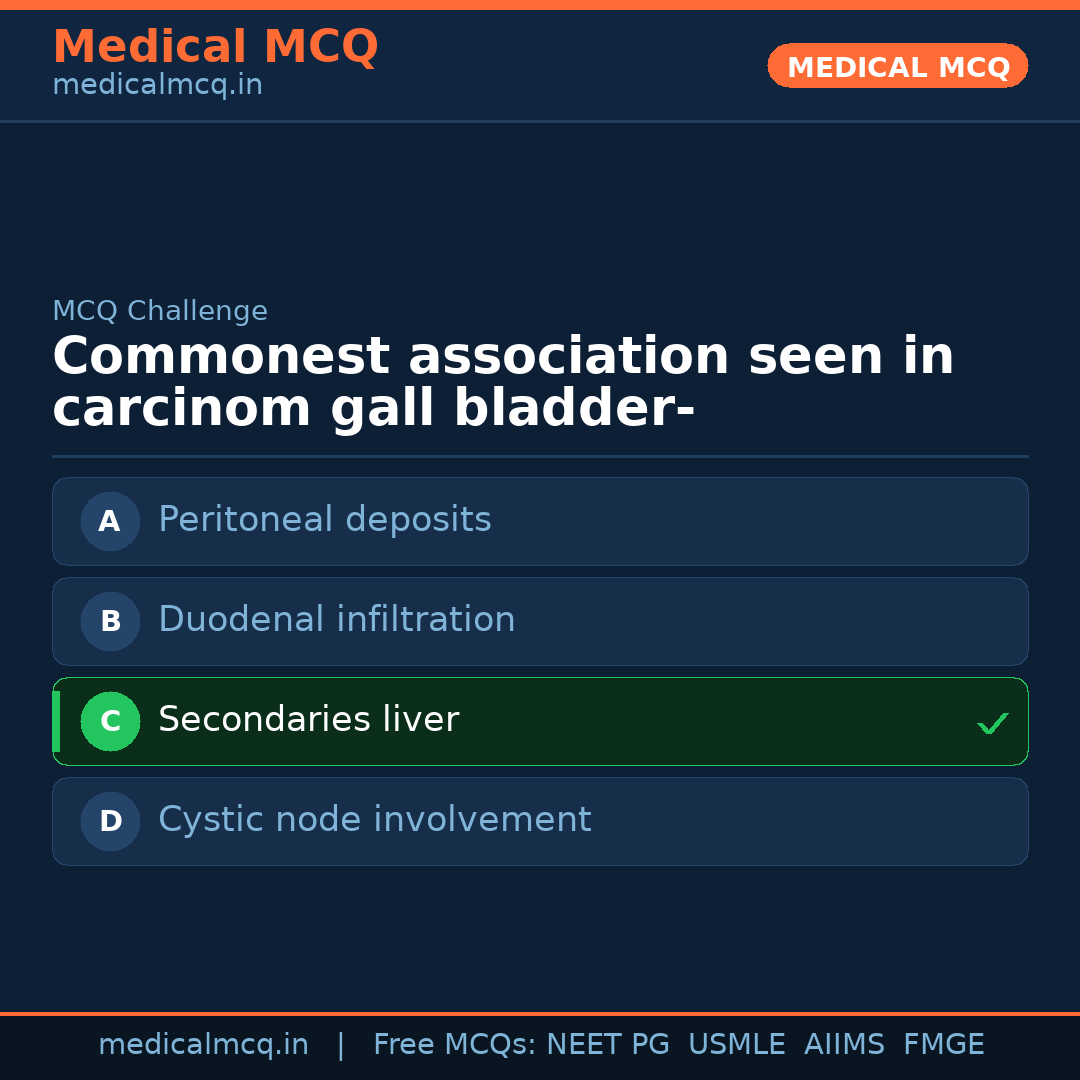
Task: Click FMGE in the footer
Action: (x=943, y=1045)
